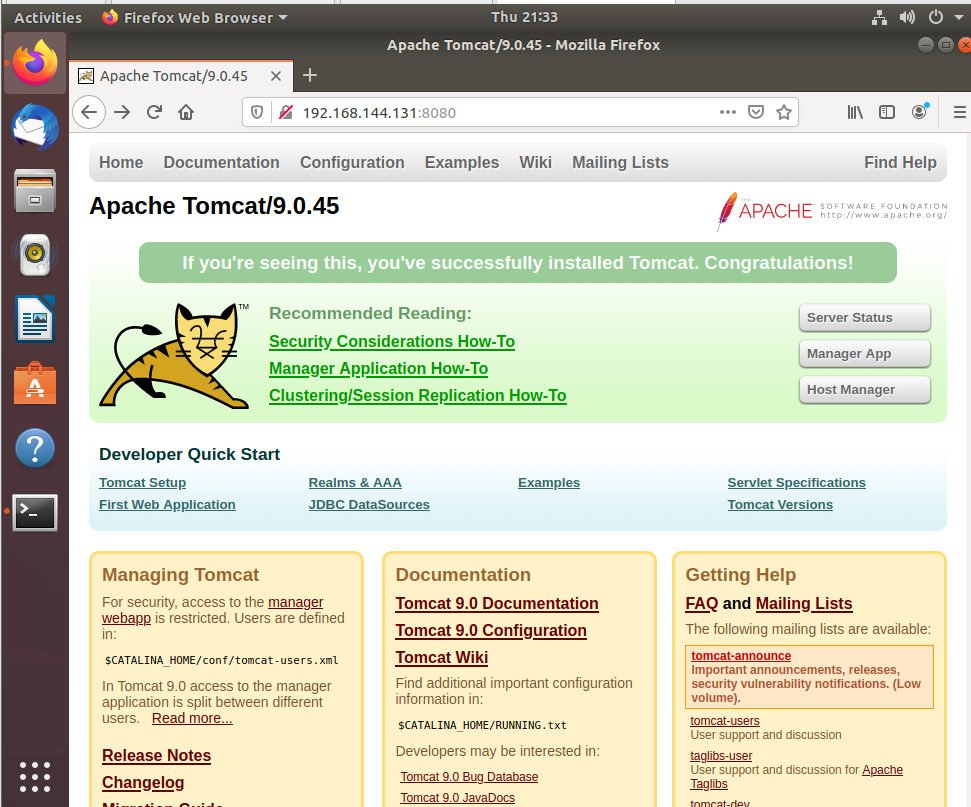Viewport: 971px width, 807px height.
Task: Open JDBC DataSources link
Action: [x=369, y=505]
